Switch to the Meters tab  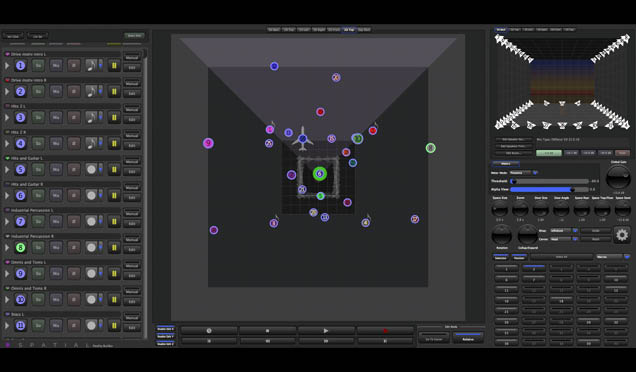click(505, 163)
